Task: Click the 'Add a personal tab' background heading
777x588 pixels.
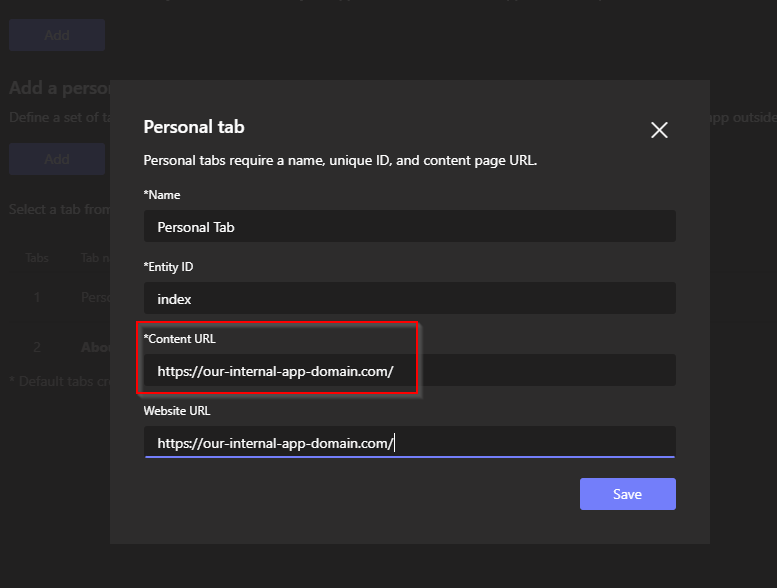Action: point(58,88)
